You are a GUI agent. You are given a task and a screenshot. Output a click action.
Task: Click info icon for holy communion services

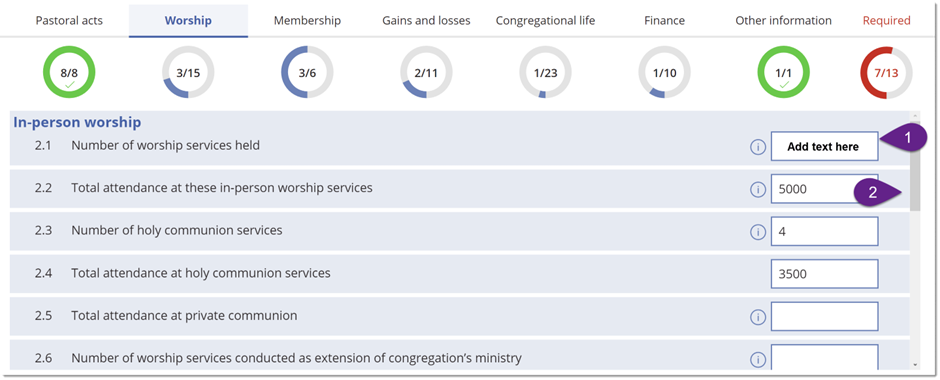click(x=758, y=232)
